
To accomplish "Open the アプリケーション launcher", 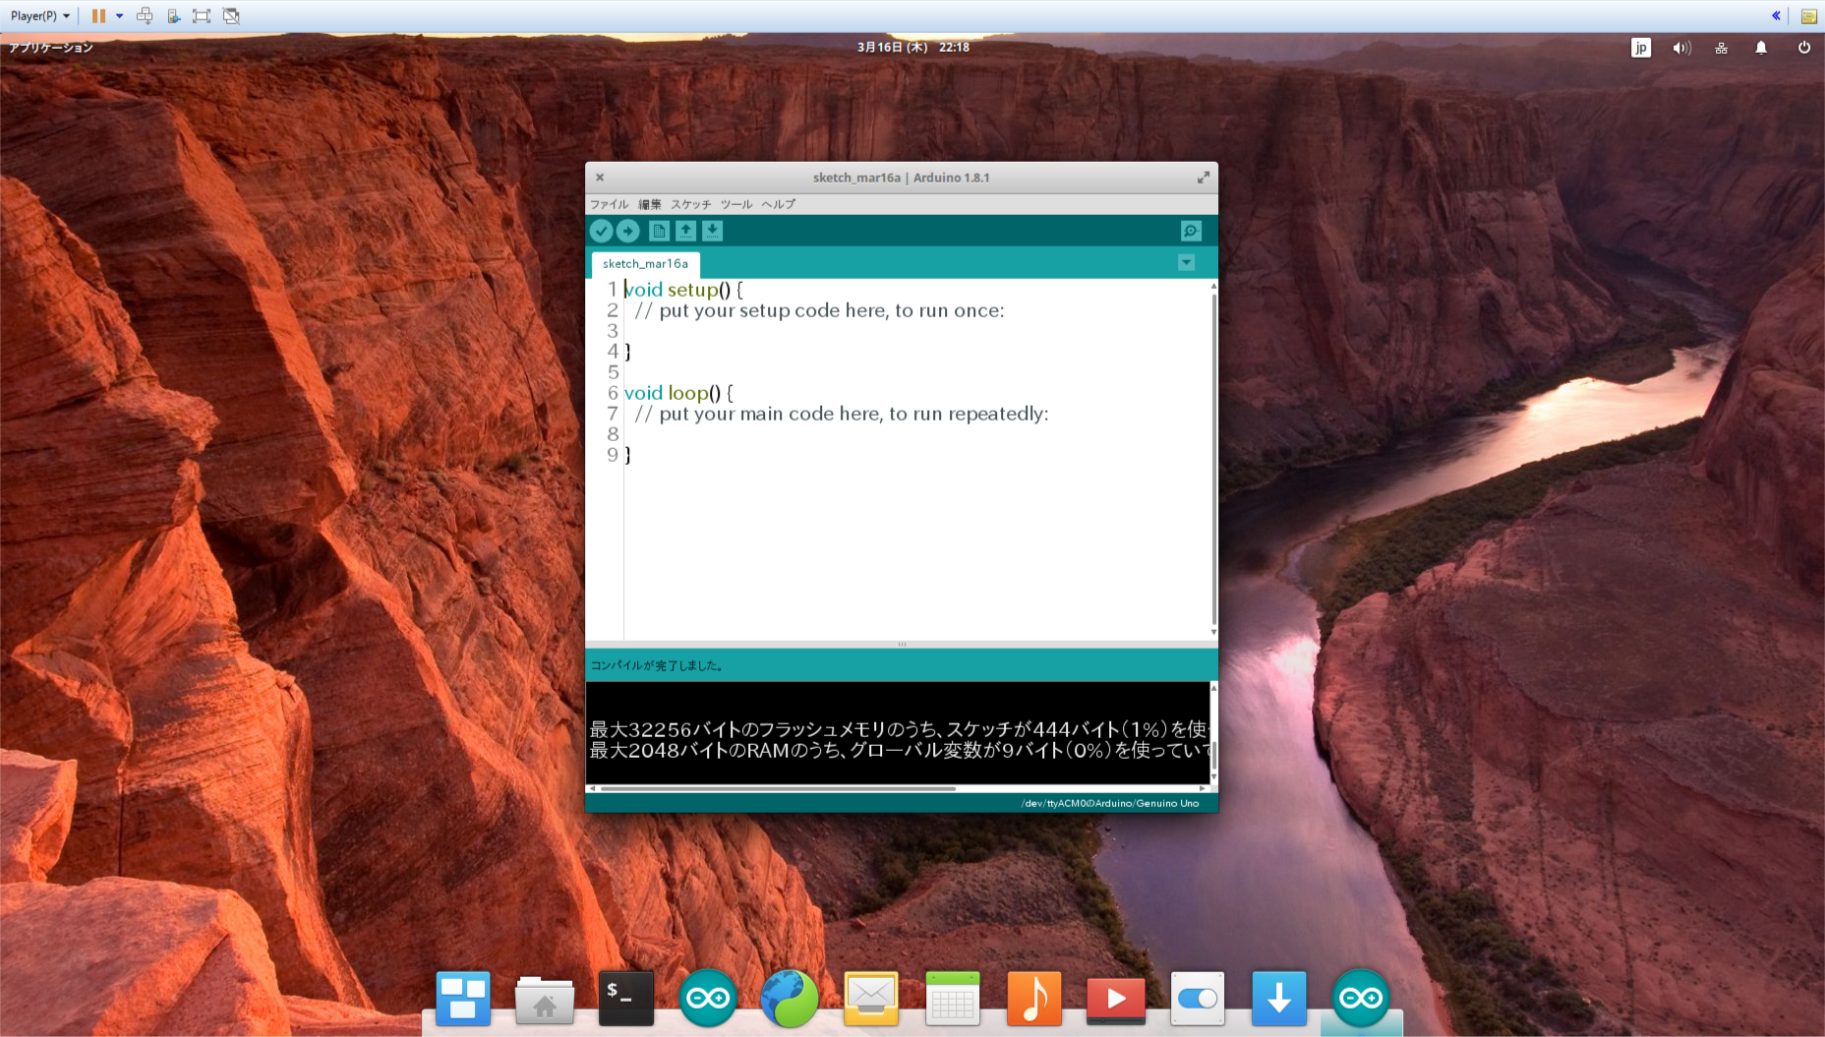I will click(x=51, y=47).
